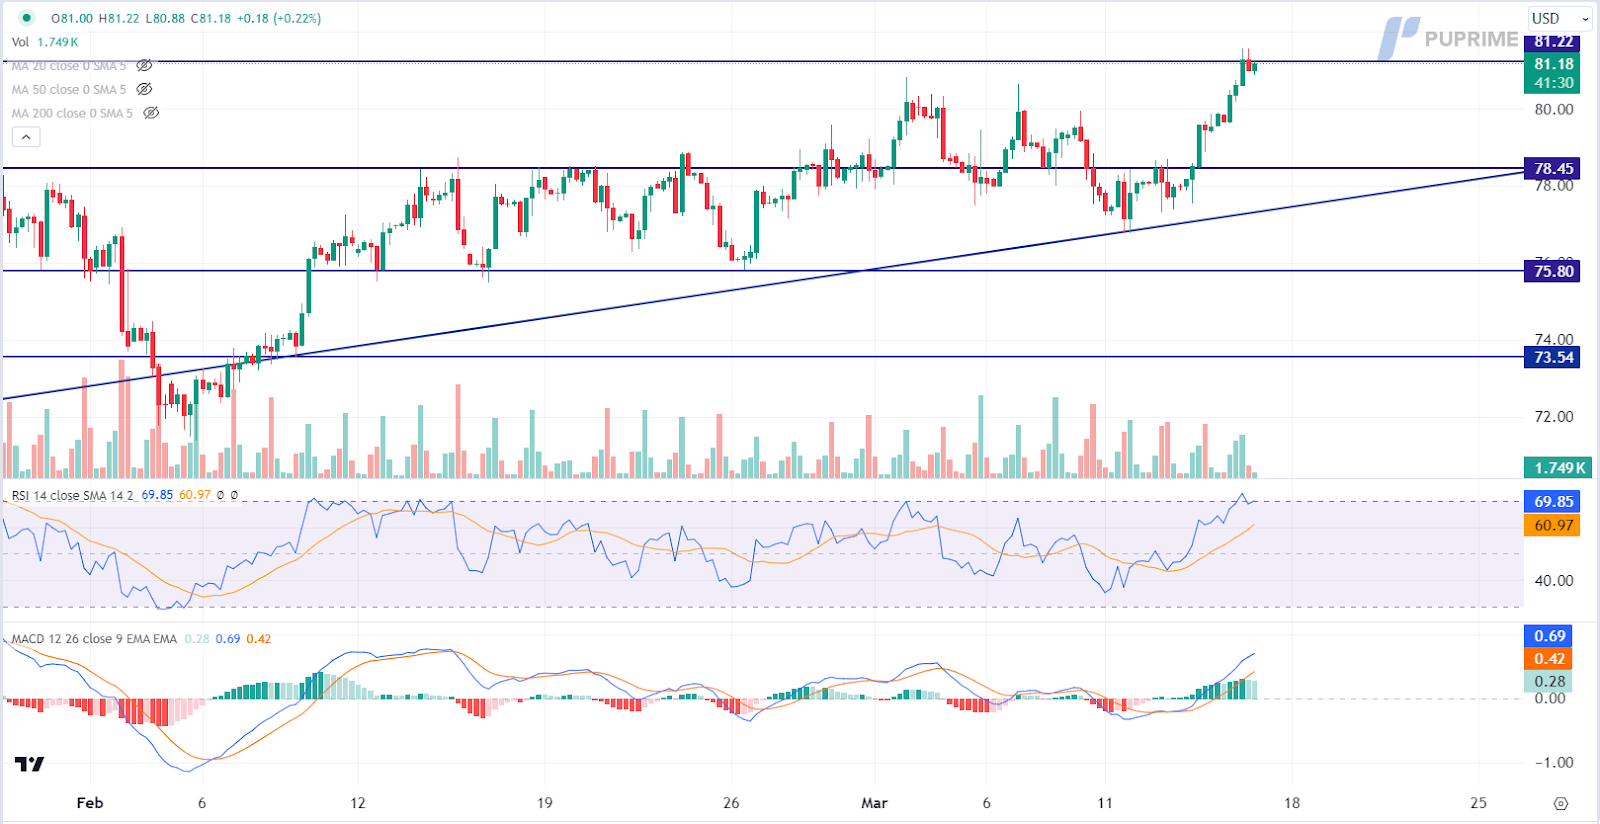
Task: Toggle visibility of MA 200 indicator
Action: point(151,113)
